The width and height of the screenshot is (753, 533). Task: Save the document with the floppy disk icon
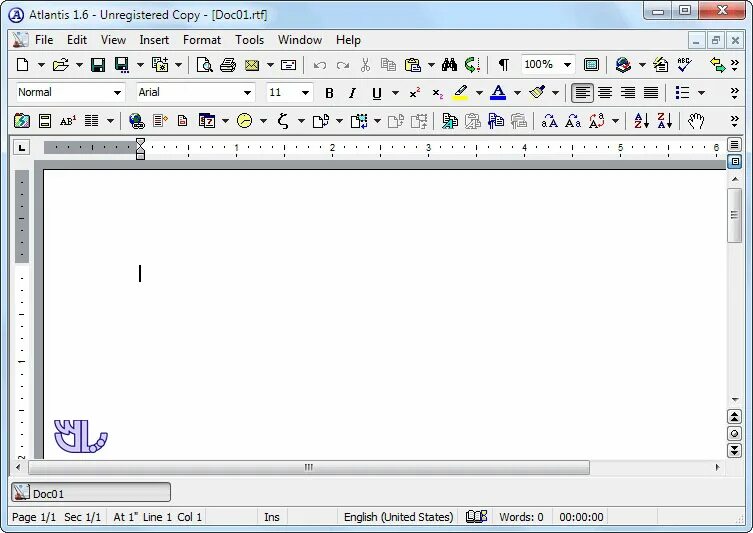(x=98, y=64)
